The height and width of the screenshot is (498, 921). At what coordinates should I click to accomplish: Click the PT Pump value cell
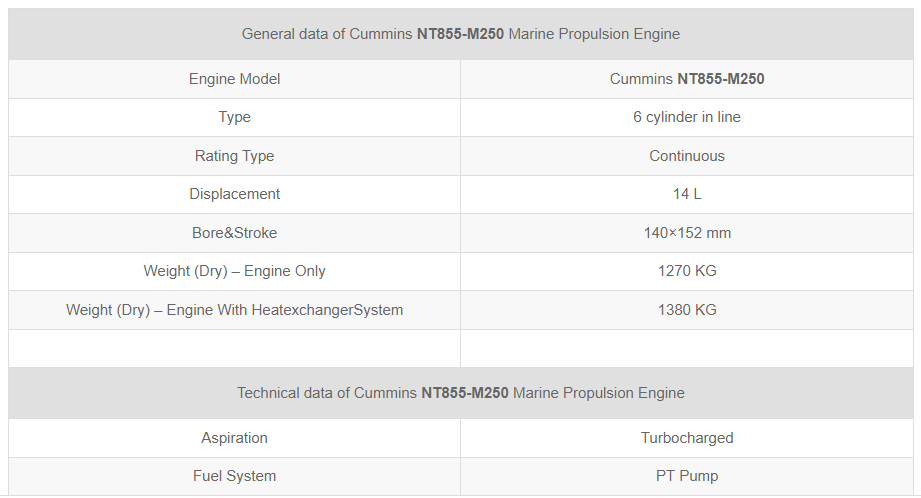pos(687,476)
